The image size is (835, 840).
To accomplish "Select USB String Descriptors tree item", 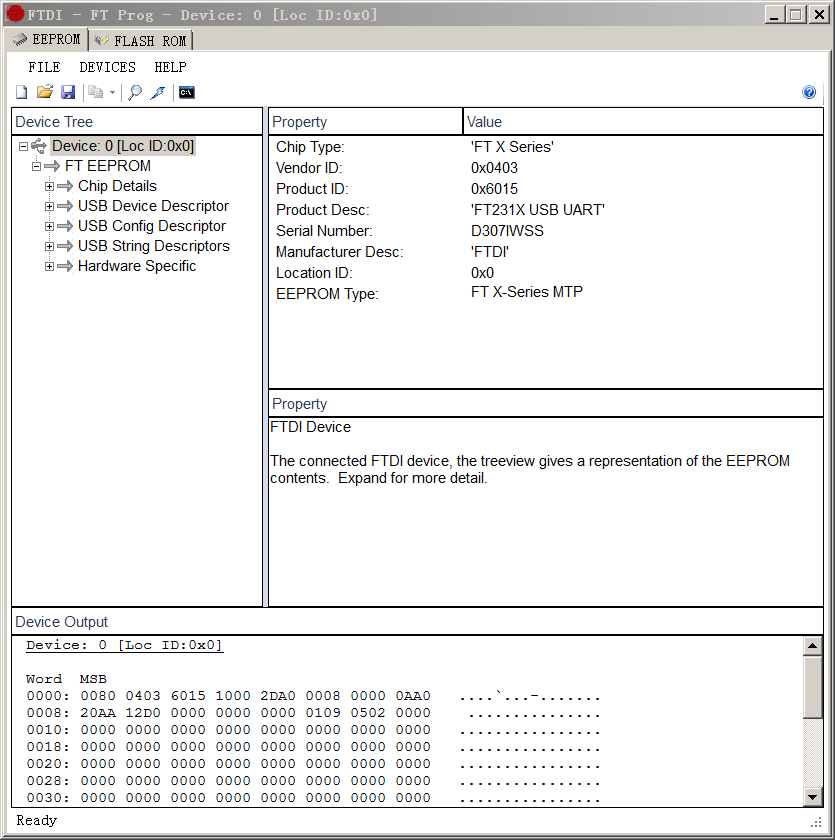I will pyautogui.click(x=154, y=246).
